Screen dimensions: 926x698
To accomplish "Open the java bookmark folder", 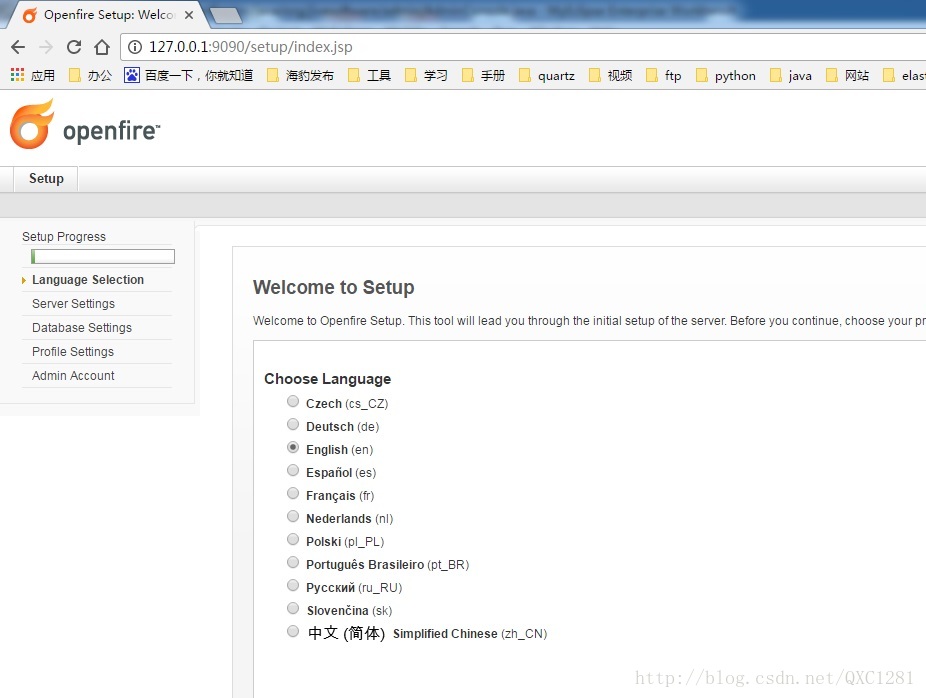I will point(791,75).
